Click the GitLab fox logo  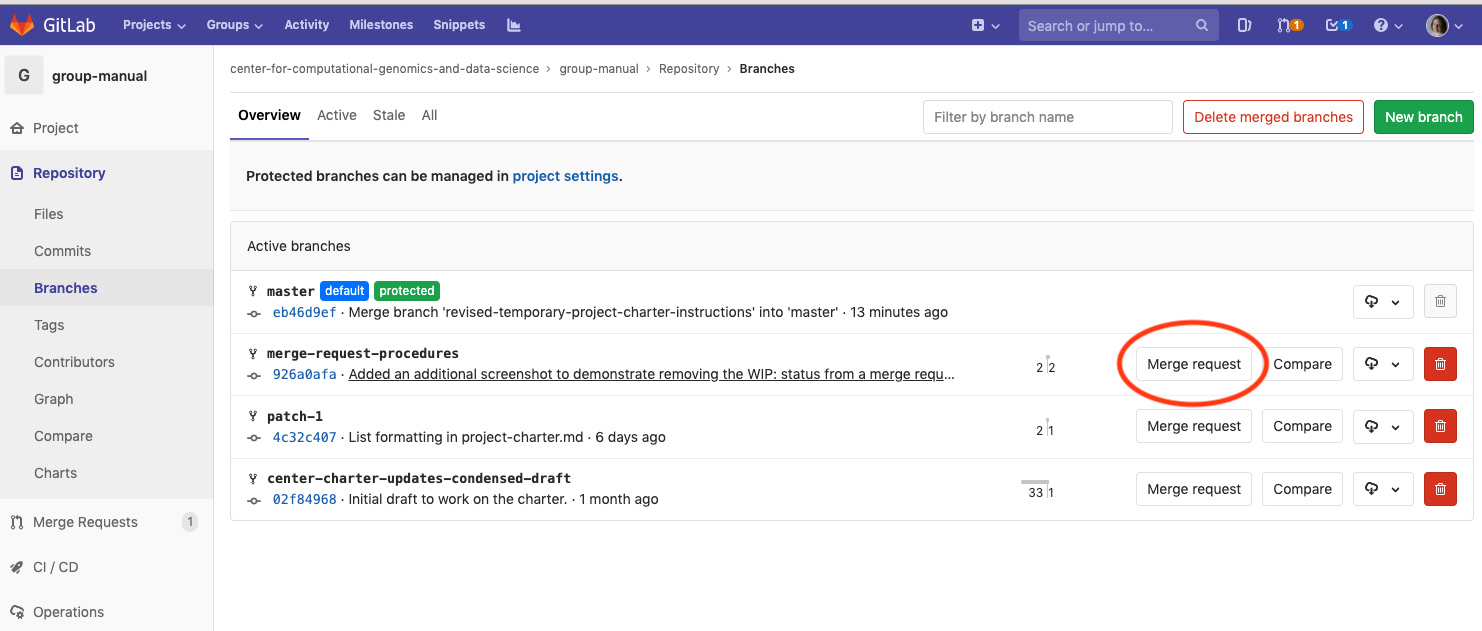[22, 25]
